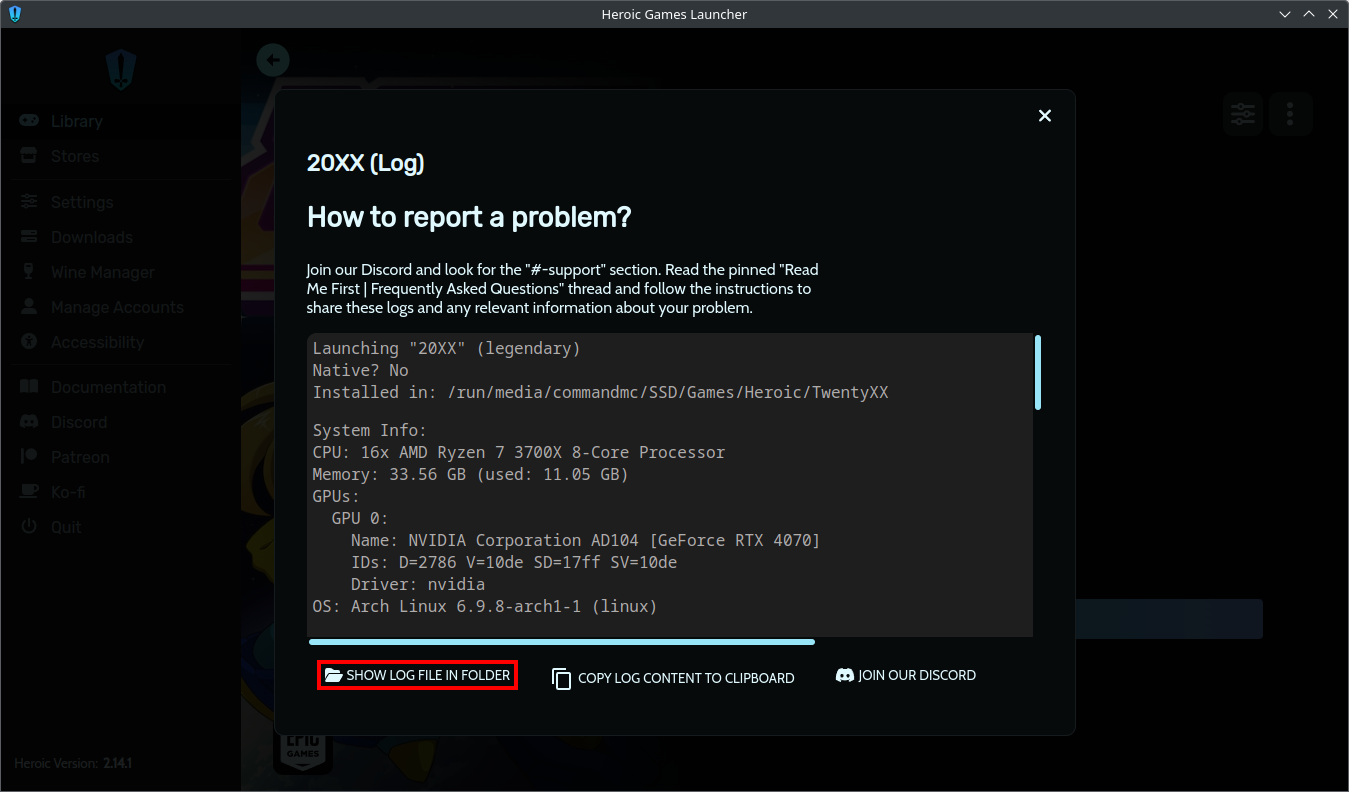1349x792 pixels.
Task: Close the log dialog with X
Action: point(1044,116)
